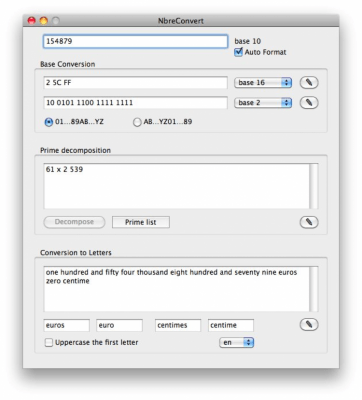The image size is (362, 400).
Task: Toggle the Auto Format checkbox
Action: click(x=238, y=52)
